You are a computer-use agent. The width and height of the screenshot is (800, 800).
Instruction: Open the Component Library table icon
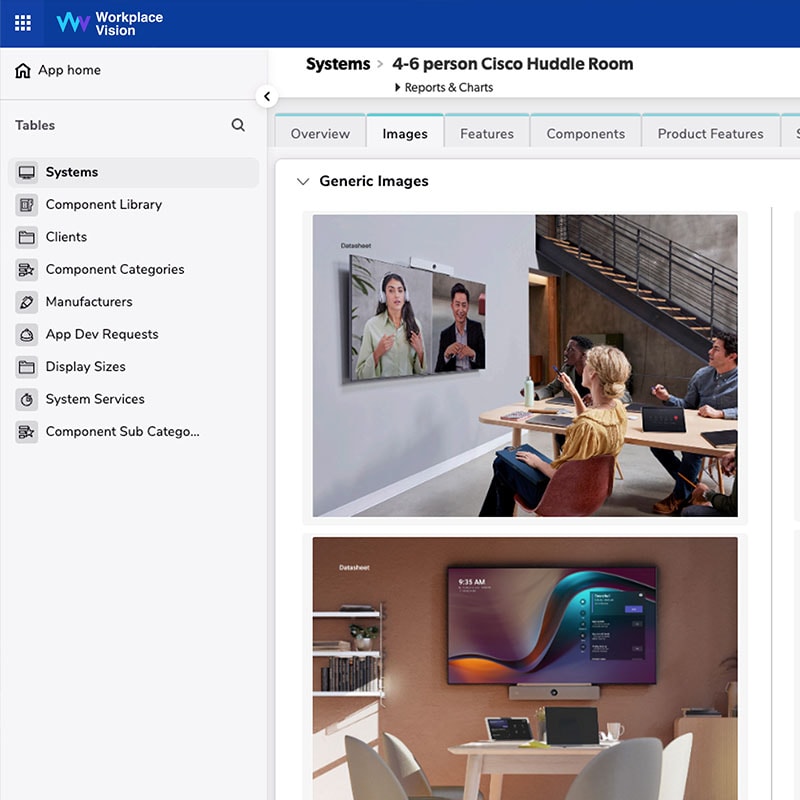[x=26, y=204]
